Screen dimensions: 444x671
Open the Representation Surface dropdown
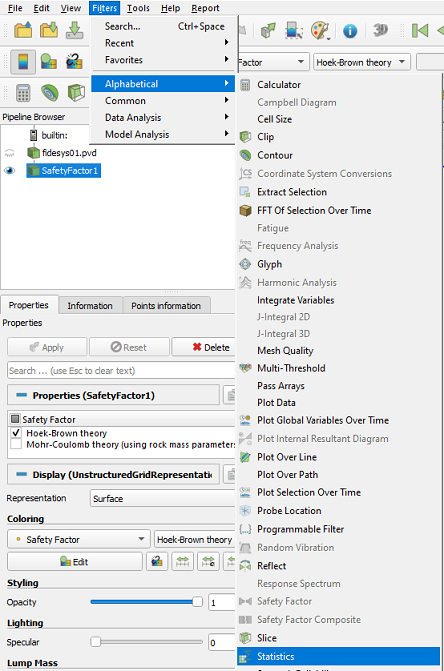click(163, 499)
